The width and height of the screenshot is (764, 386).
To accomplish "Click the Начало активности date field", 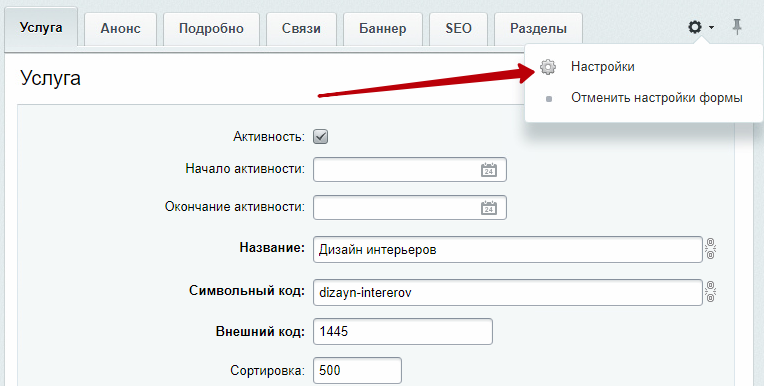I will (x=410, y=170).
